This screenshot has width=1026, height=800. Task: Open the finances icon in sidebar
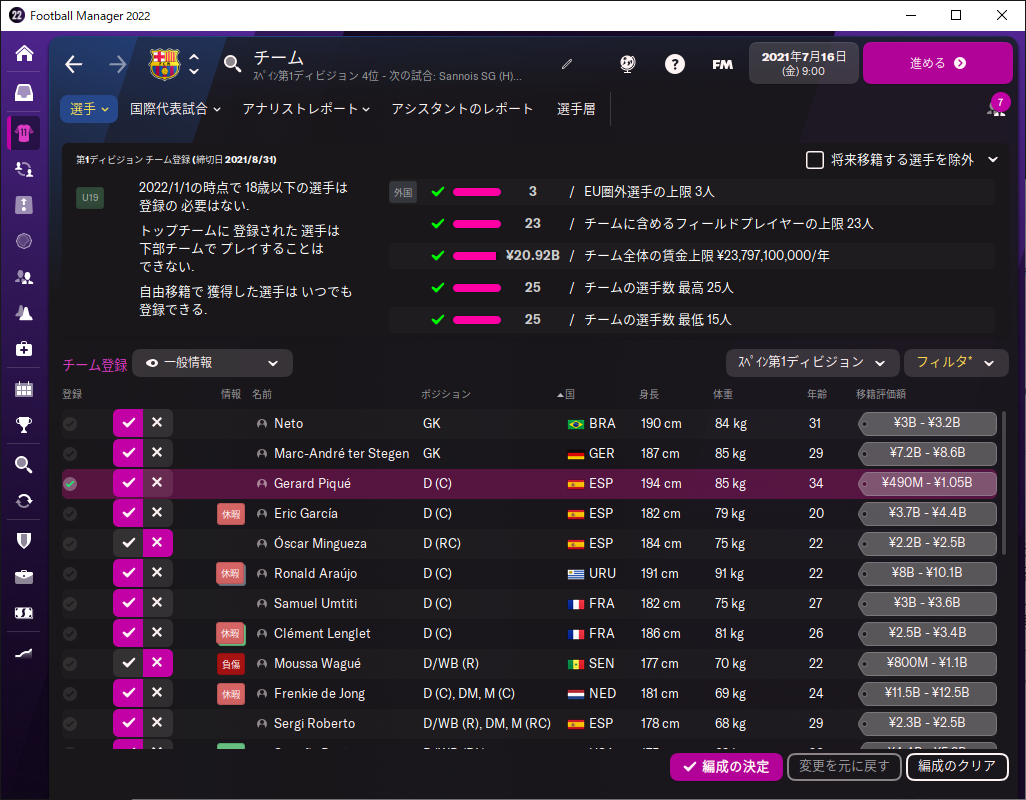[24, 613]
